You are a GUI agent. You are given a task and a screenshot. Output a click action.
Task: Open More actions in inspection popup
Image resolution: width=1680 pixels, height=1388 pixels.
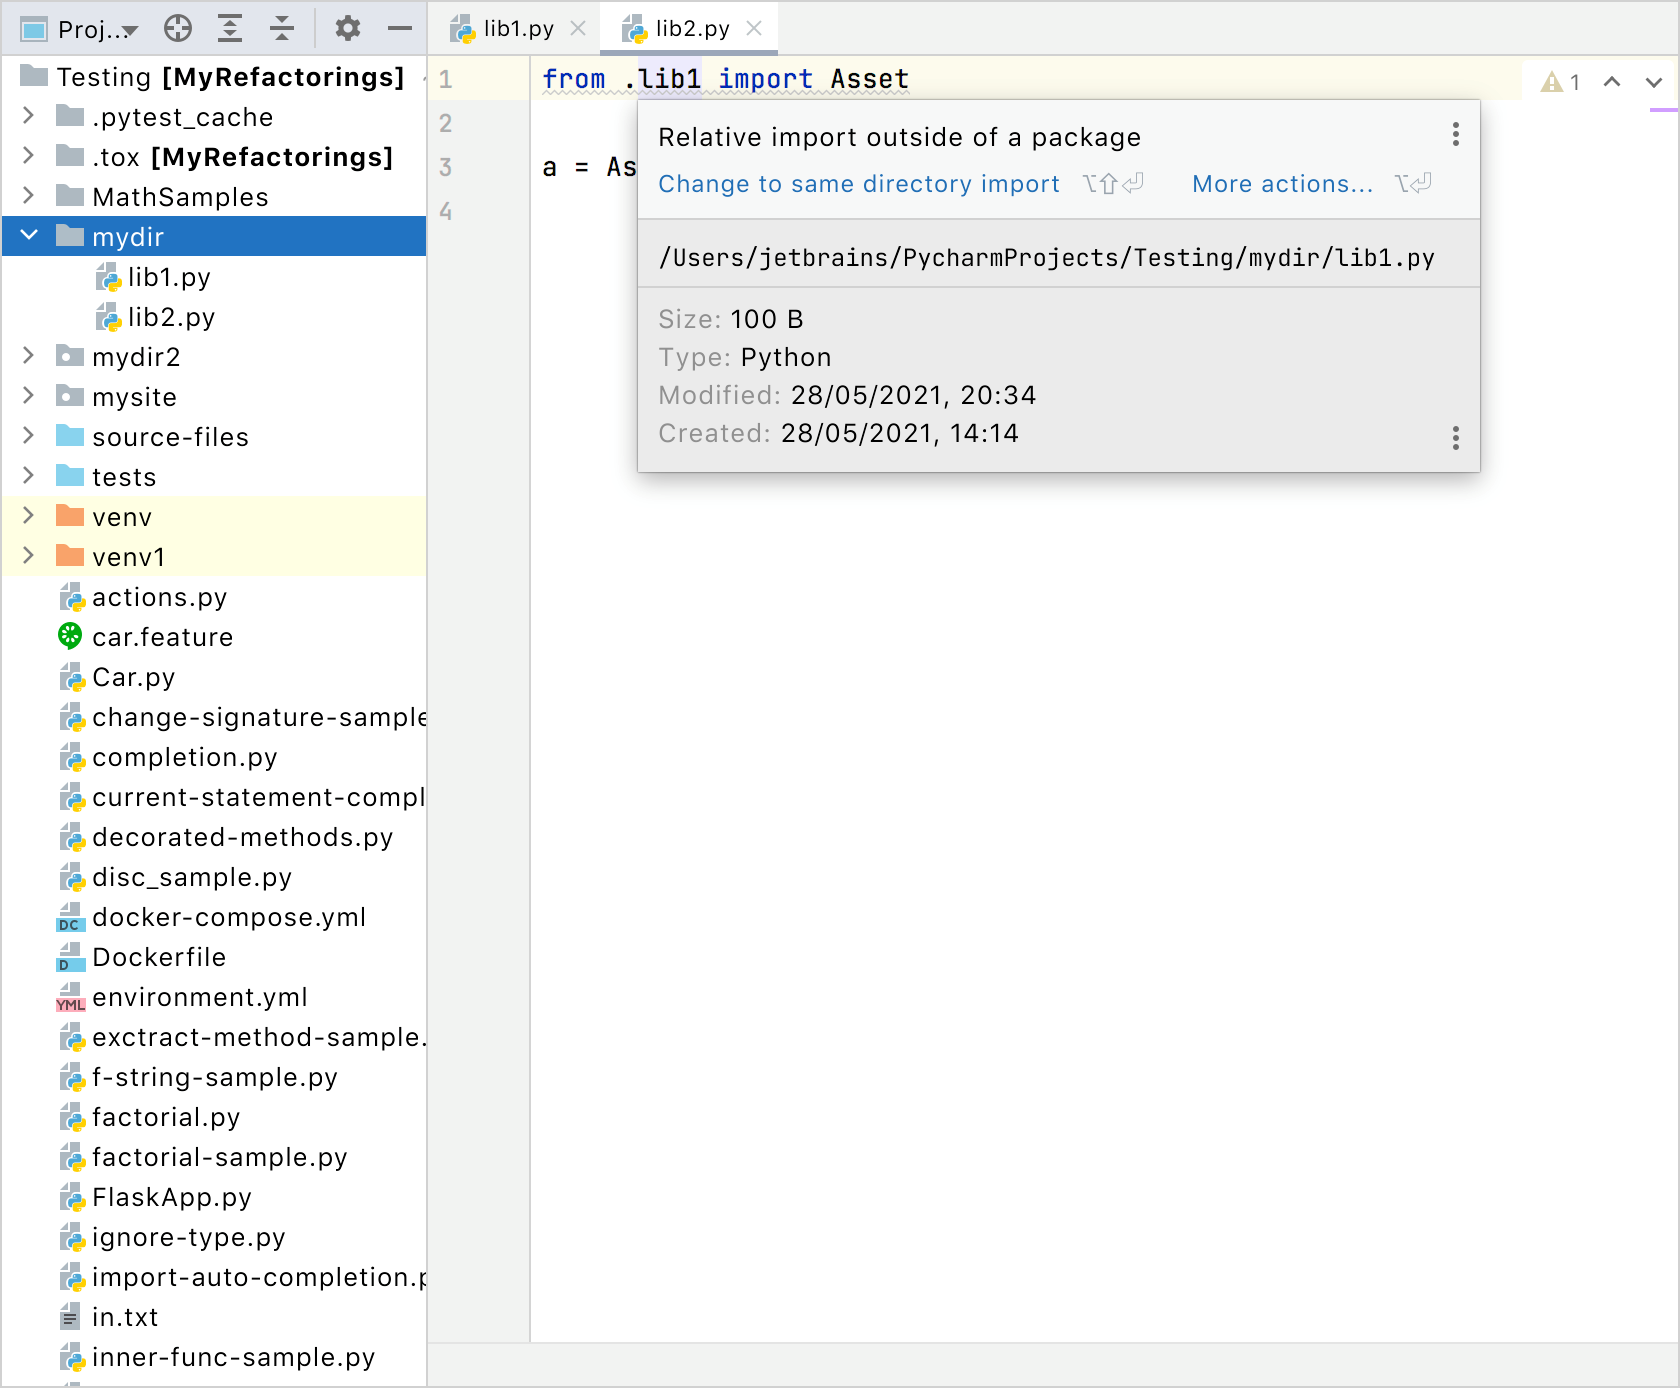(x=1282, y=184)
